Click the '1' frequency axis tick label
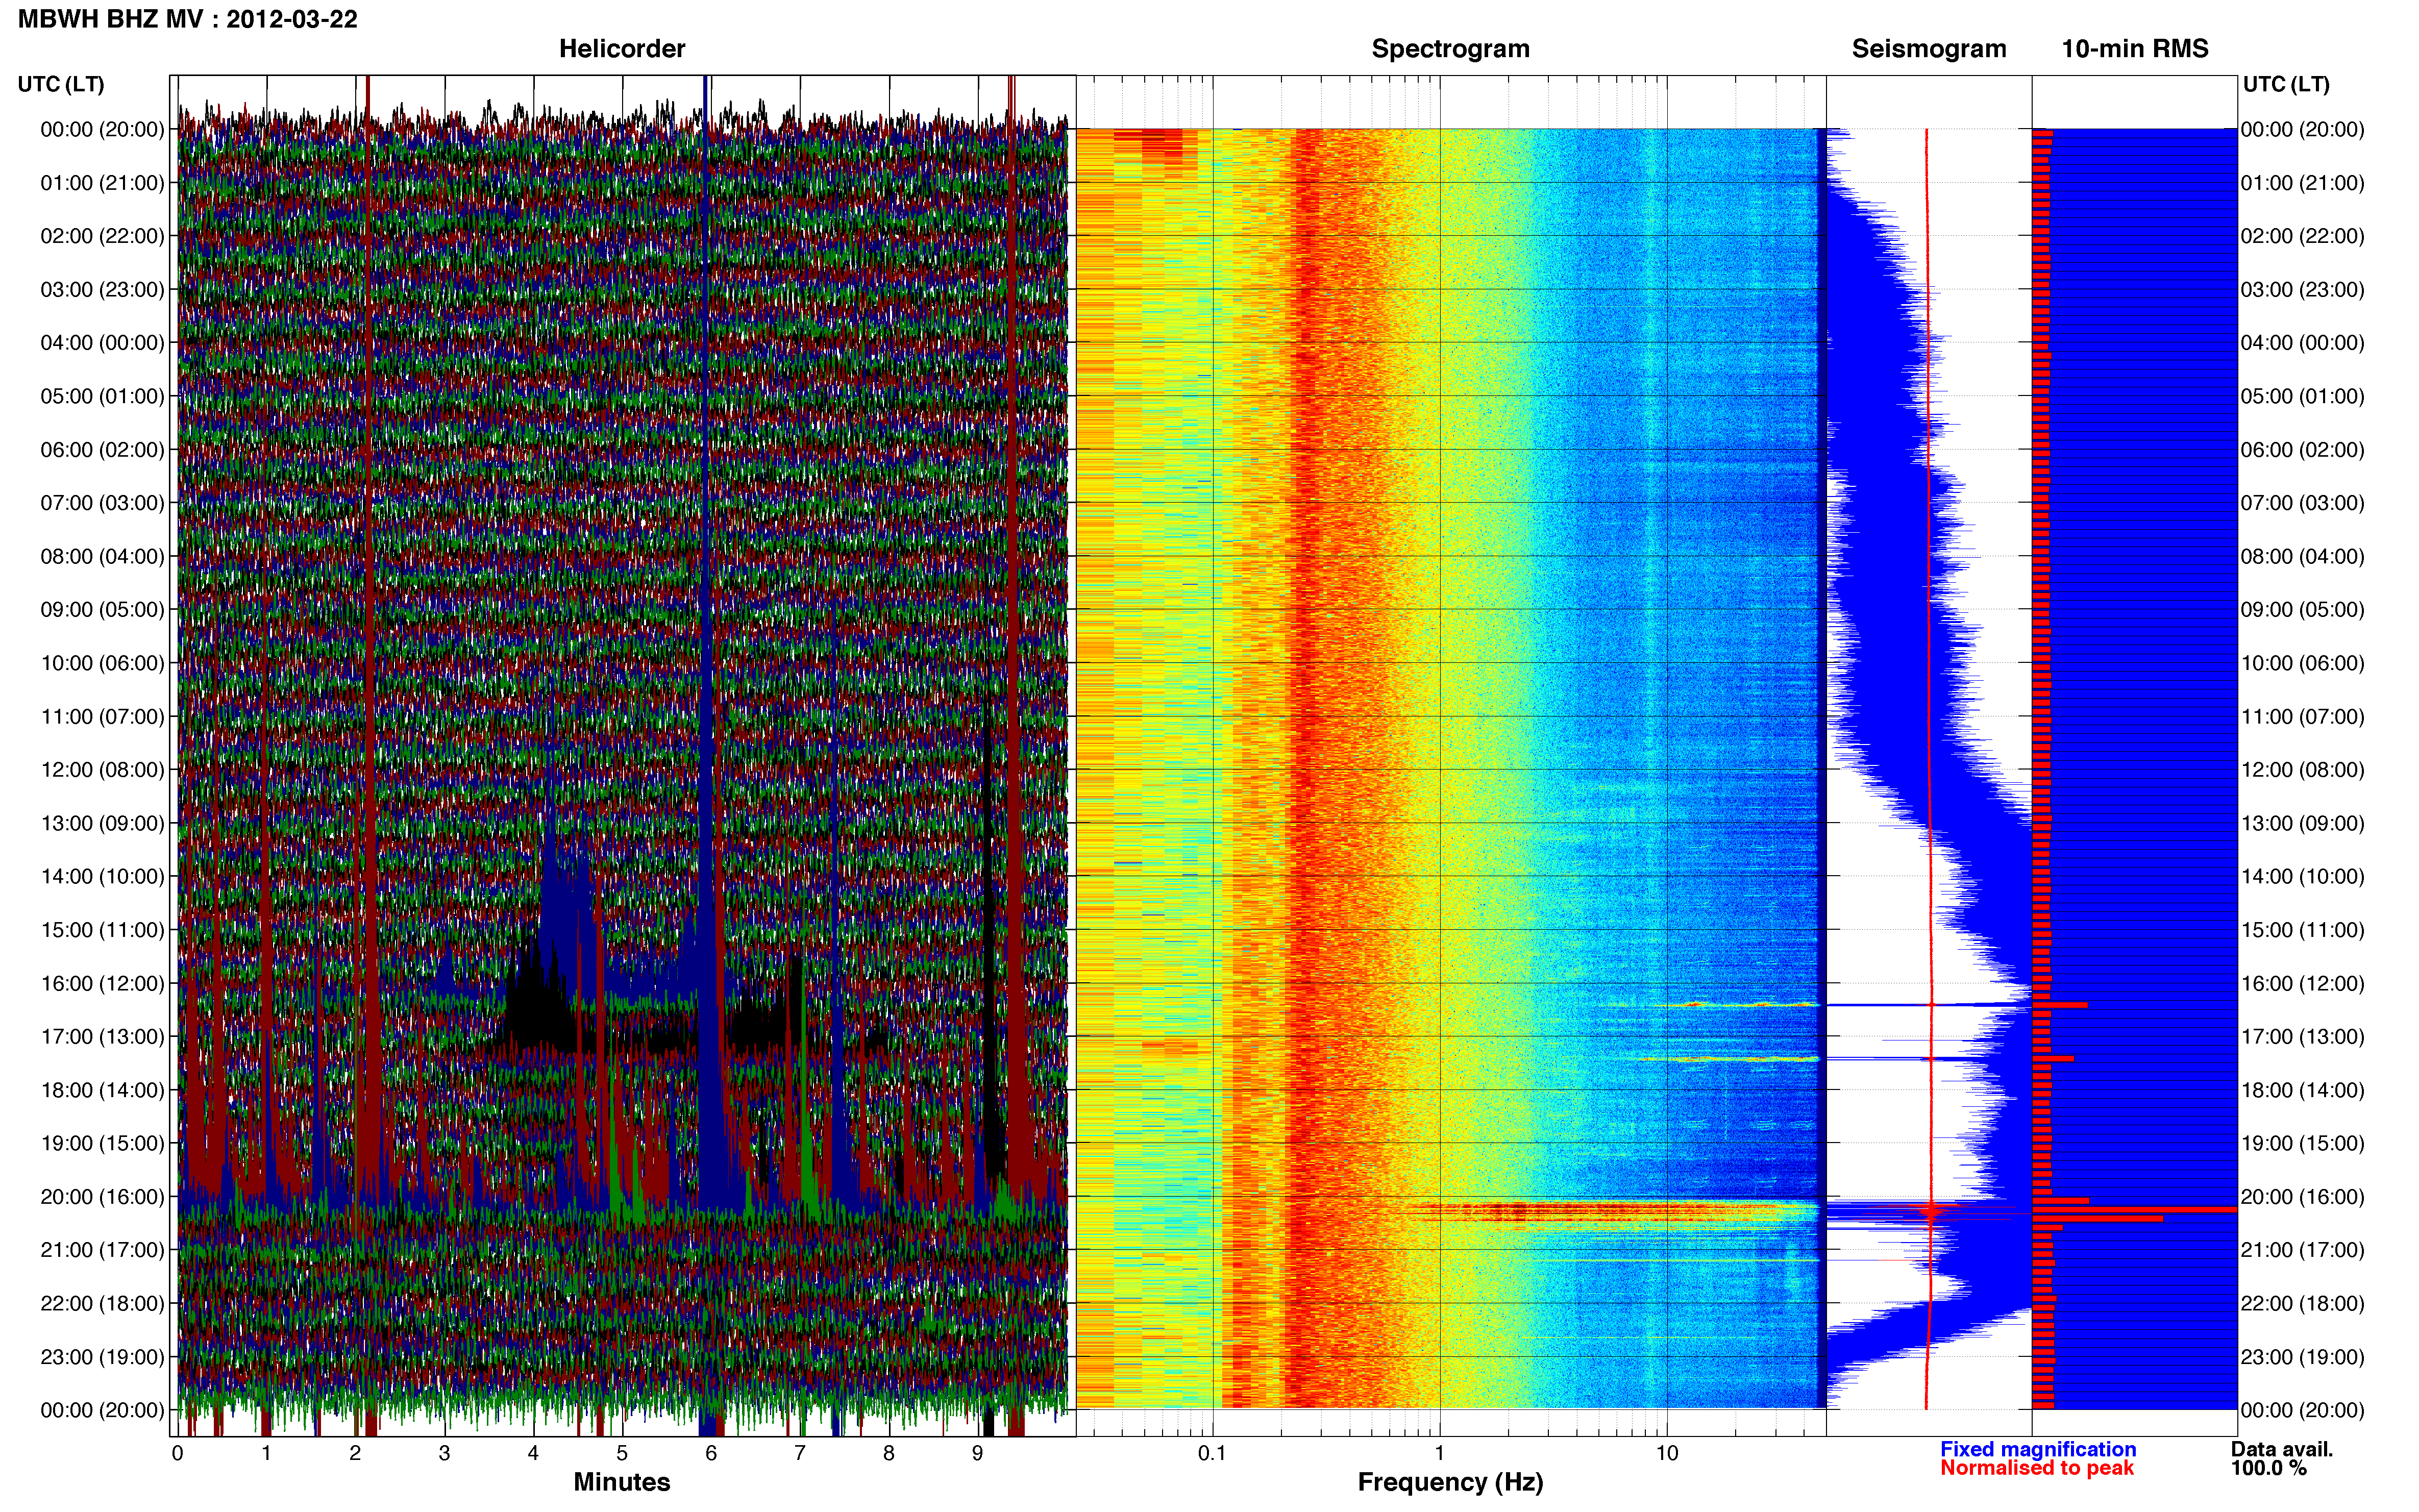 click(x=1440, y=1453)
